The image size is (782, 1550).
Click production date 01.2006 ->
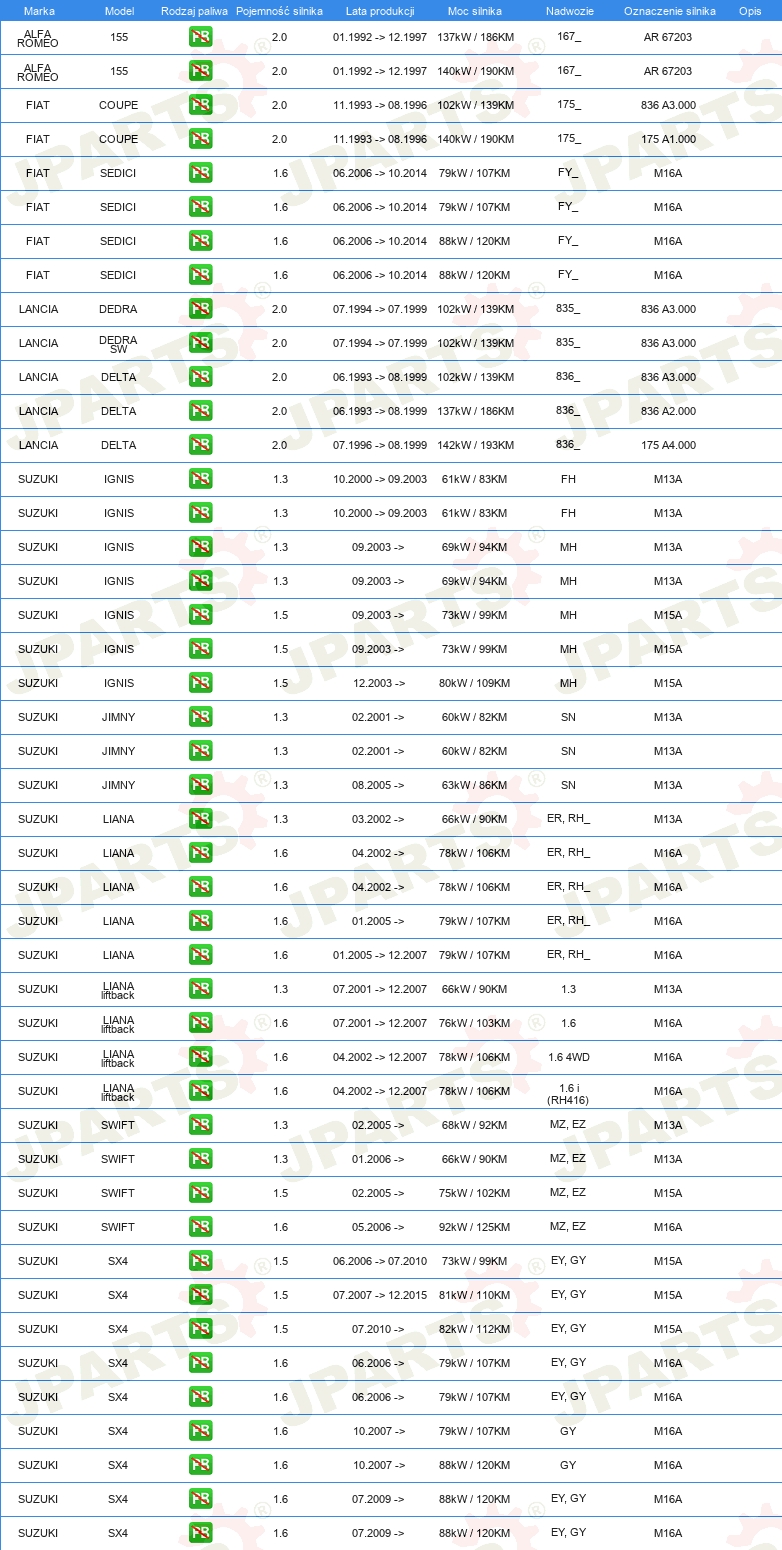tap(378, 1159)
